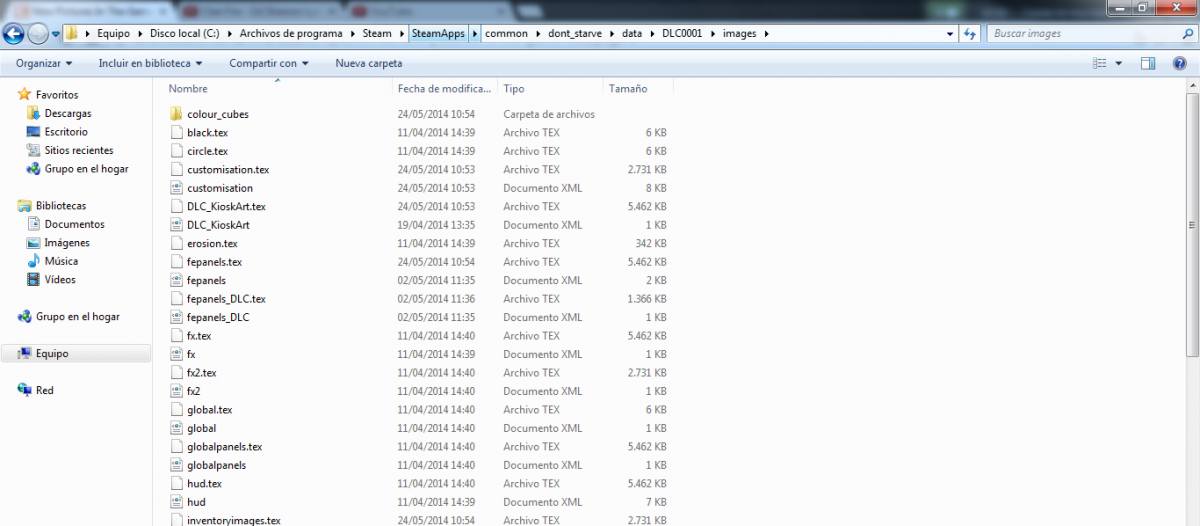Click the Nueva carpeta button

369,63
